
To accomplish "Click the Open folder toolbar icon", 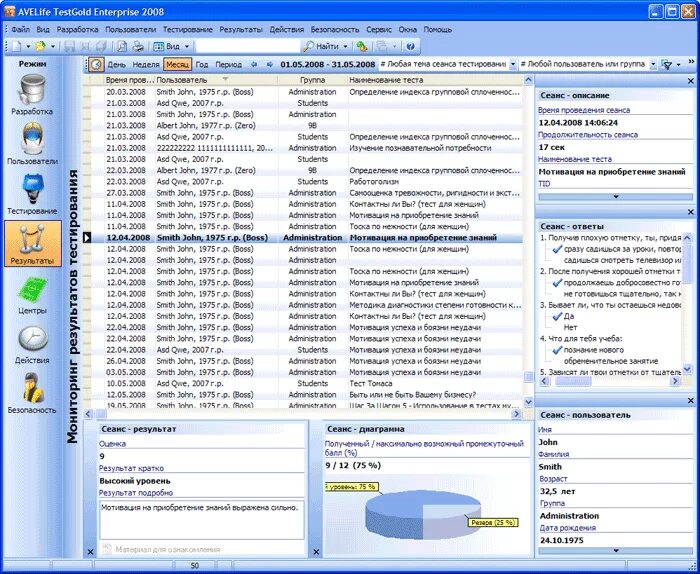I will click(41, 46).
